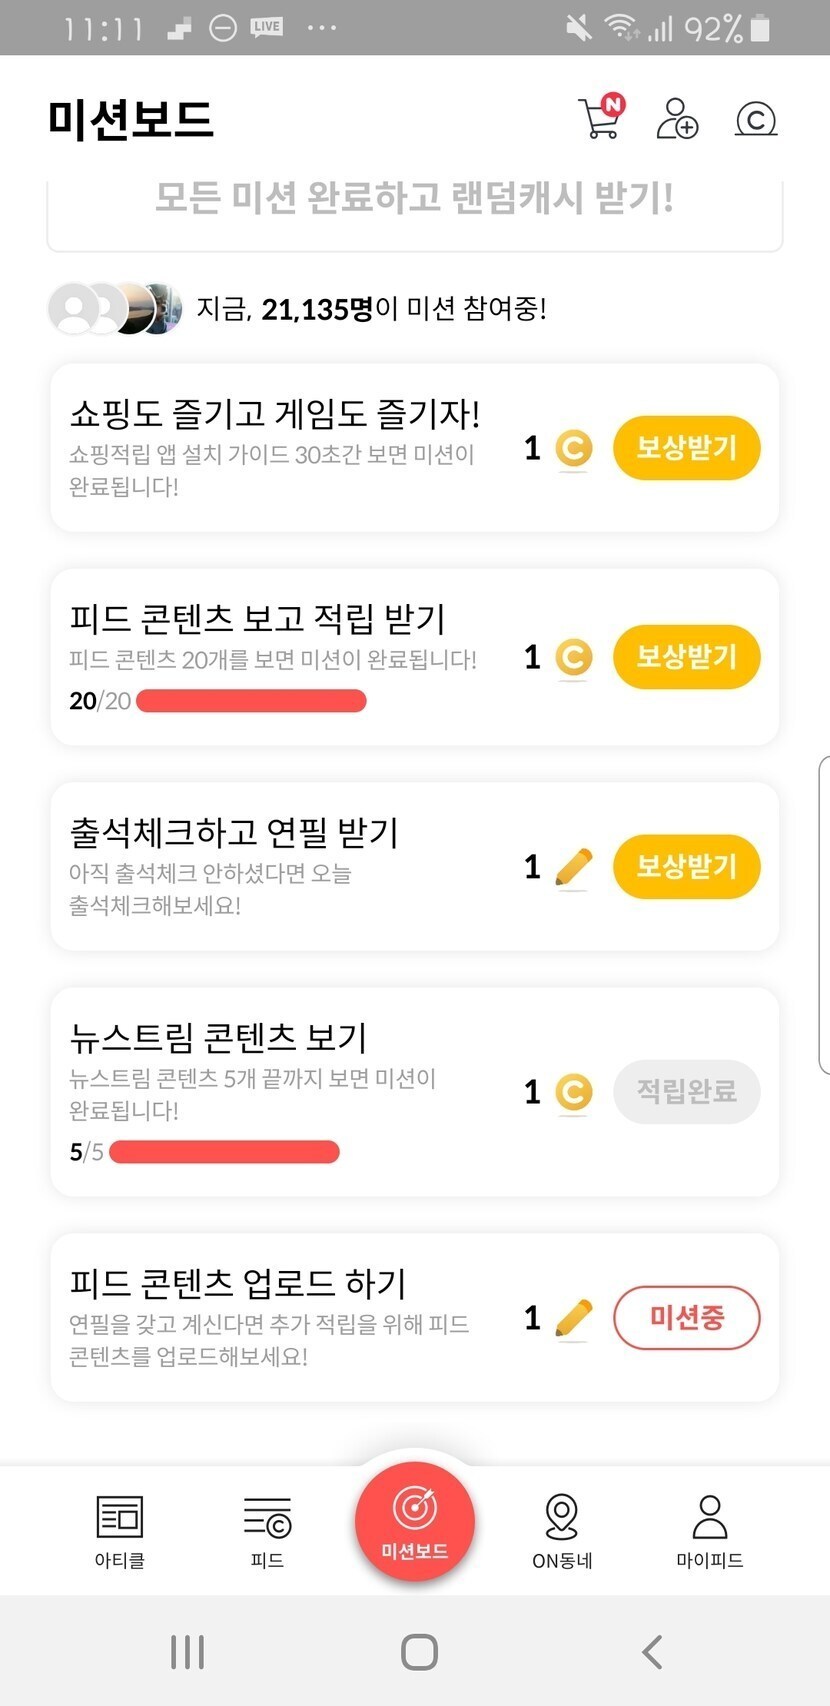Viewport: 830px width, 1706px height.
Task: Open the 마이피드 profile tab
Action: (x=709, y=1530)
